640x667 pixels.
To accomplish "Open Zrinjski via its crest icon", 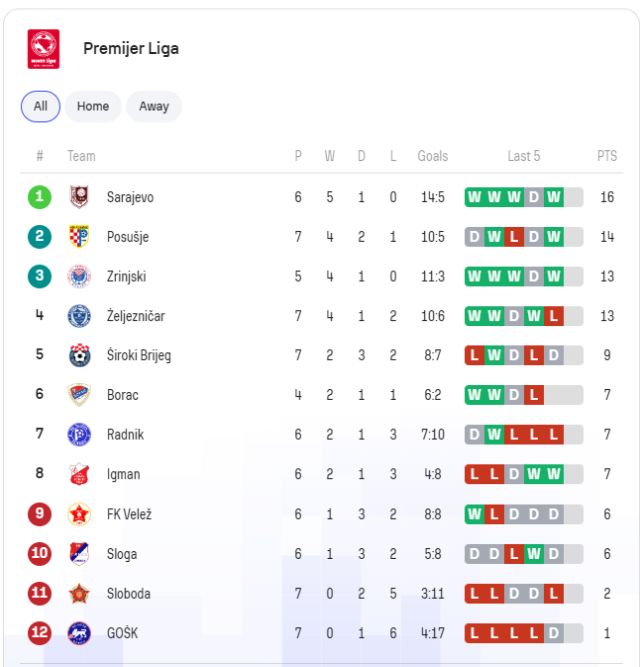I will 79,276.
